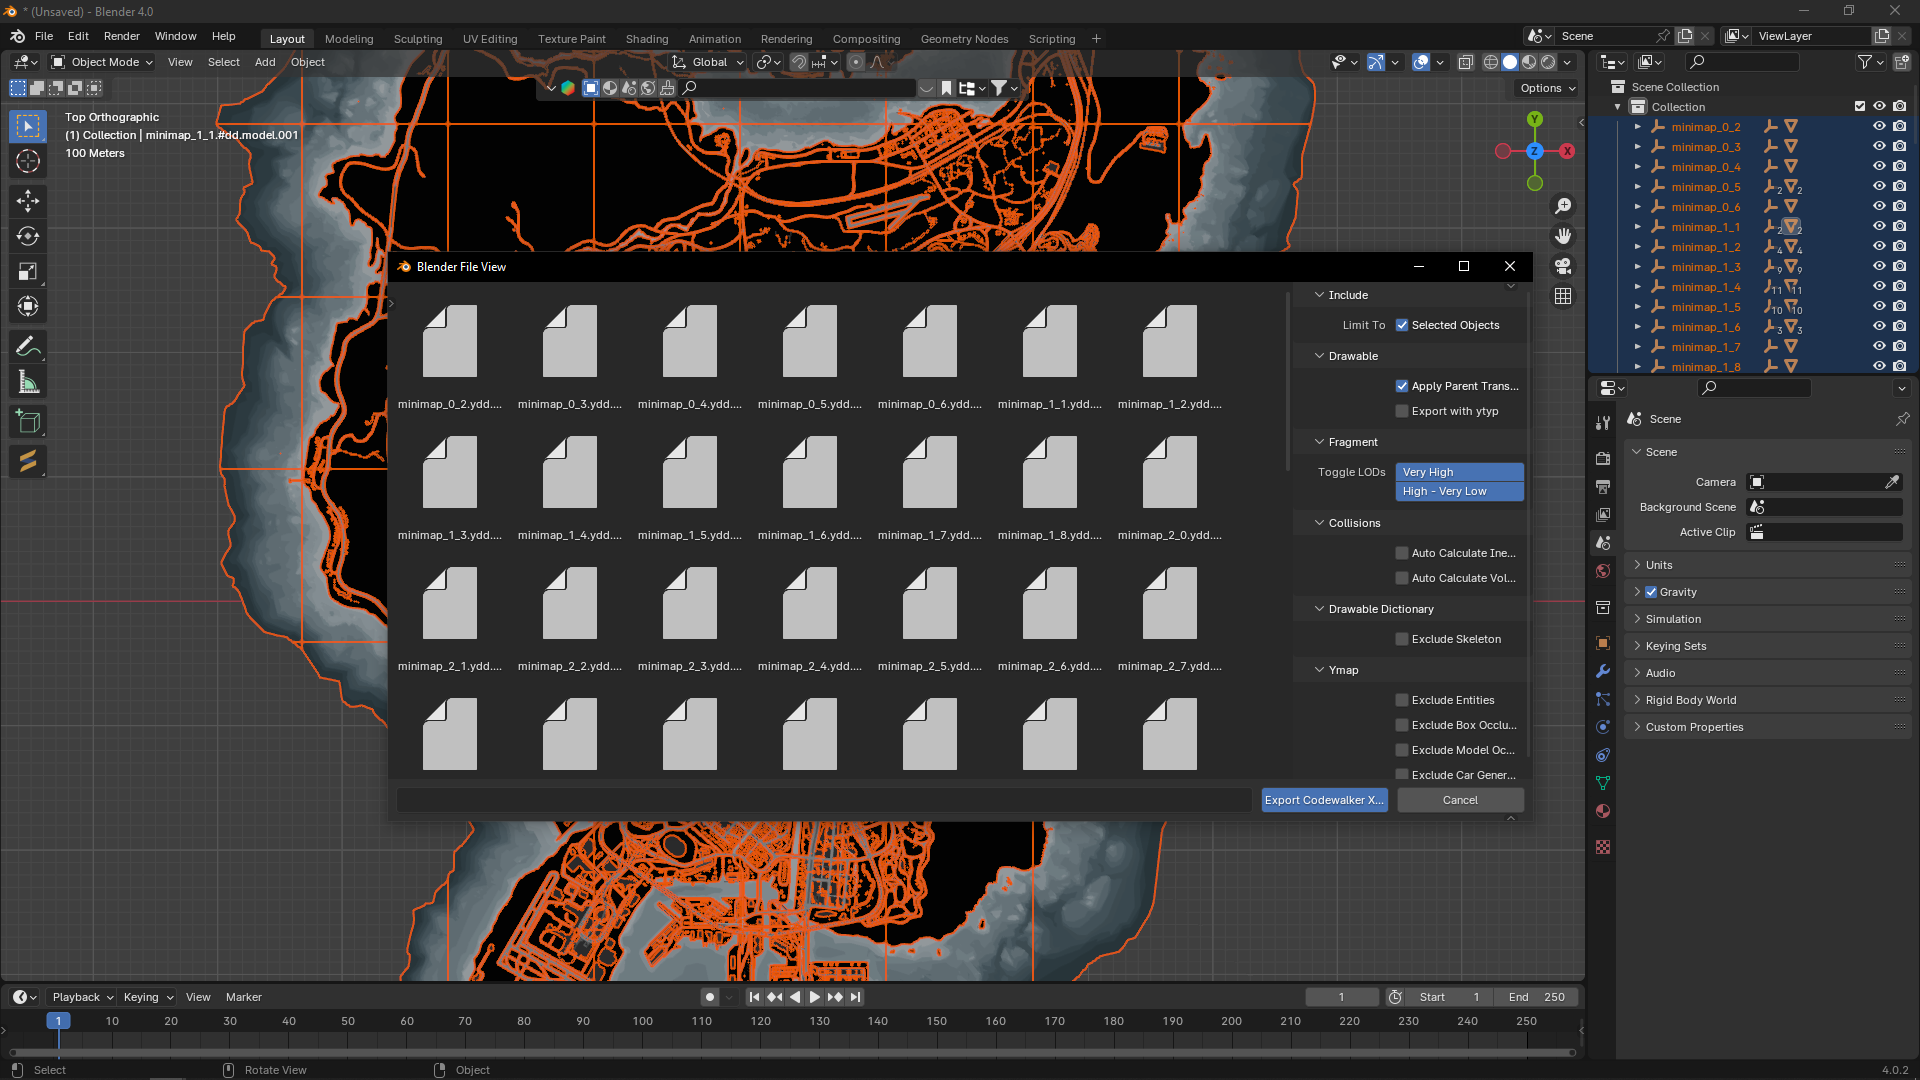Select the Cursor tool in left toolbar
1920x1080 pixels.
click(28, 162)
